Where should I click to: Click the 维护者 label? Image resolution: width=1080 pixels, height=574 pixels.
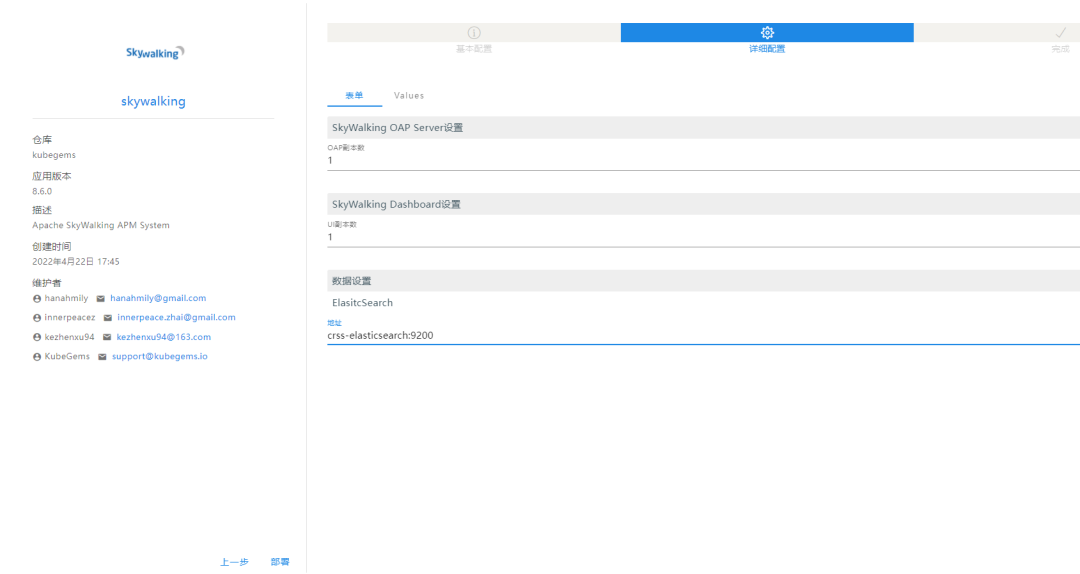pos(47,283)
